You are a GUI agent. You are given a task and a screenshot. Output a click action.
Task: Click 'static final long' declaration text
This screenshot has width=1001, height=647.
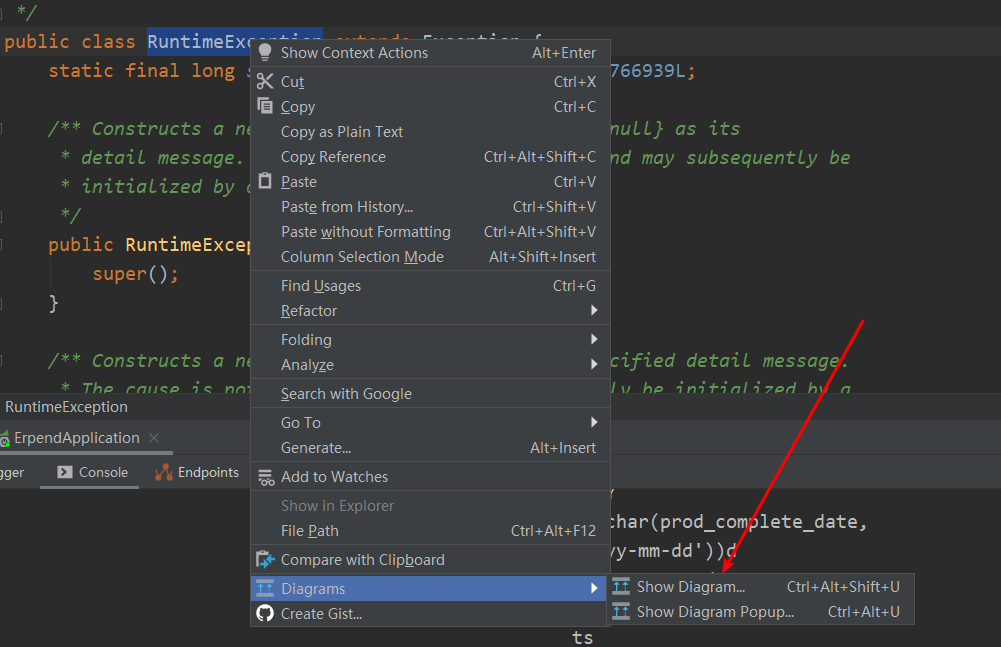(142, 70)
